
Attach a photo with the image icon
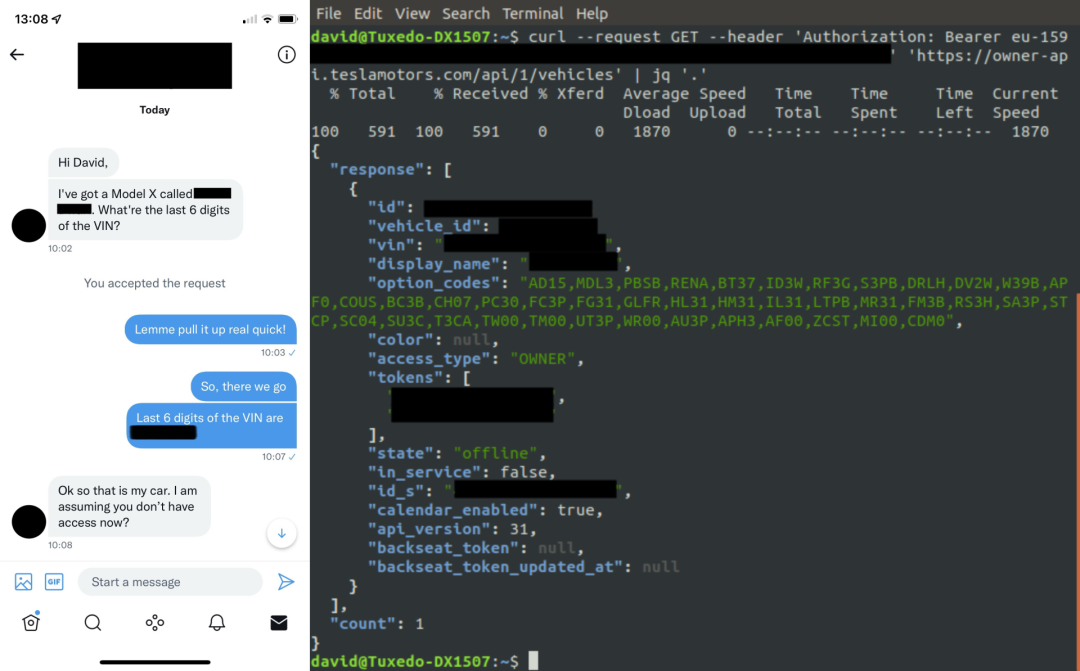tap(23, 582)
